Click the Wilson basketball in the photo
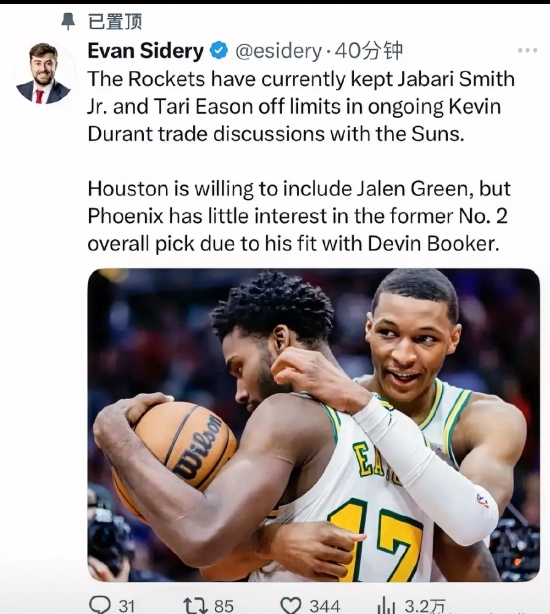Image resolution: width=550 pixels, height=614 pixels. pos(176,454)
